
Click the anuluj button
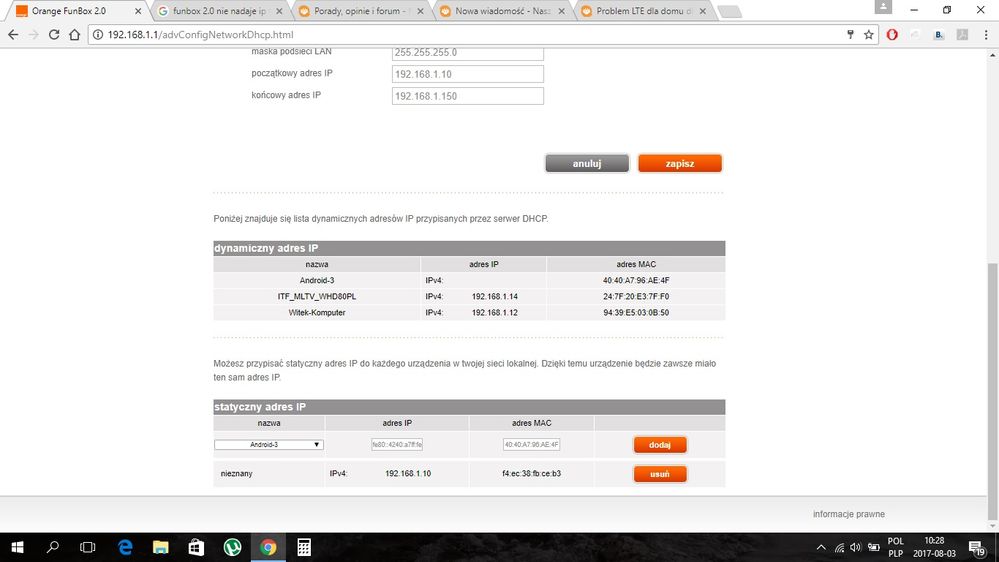(x=587, y=164)
